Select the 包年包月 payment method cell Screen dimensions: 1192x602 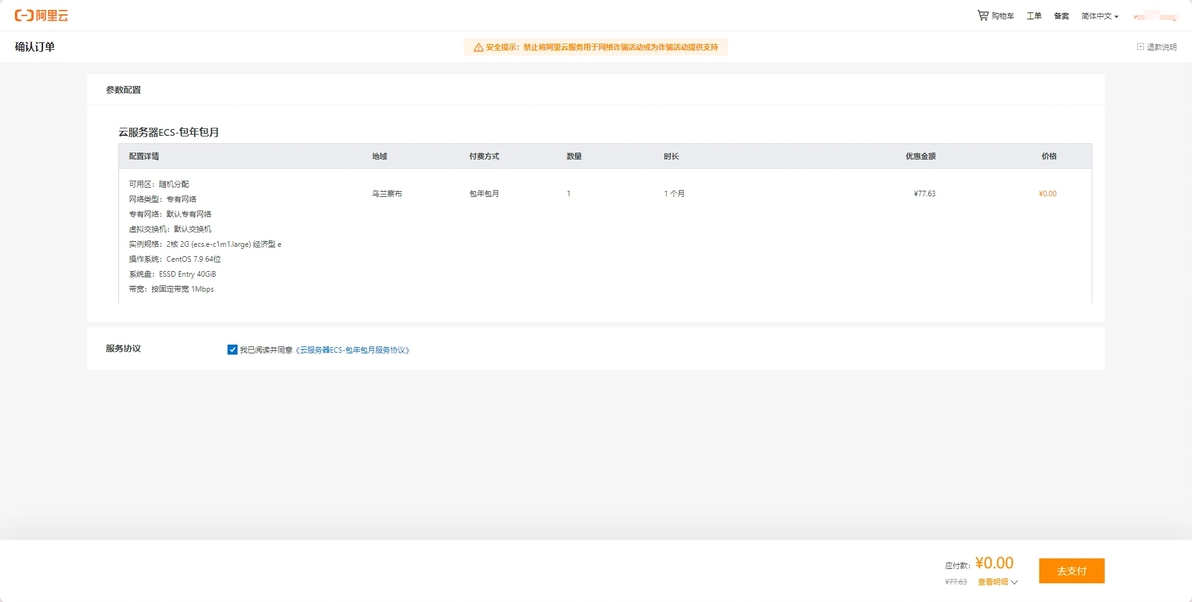(x=484, y=194)
